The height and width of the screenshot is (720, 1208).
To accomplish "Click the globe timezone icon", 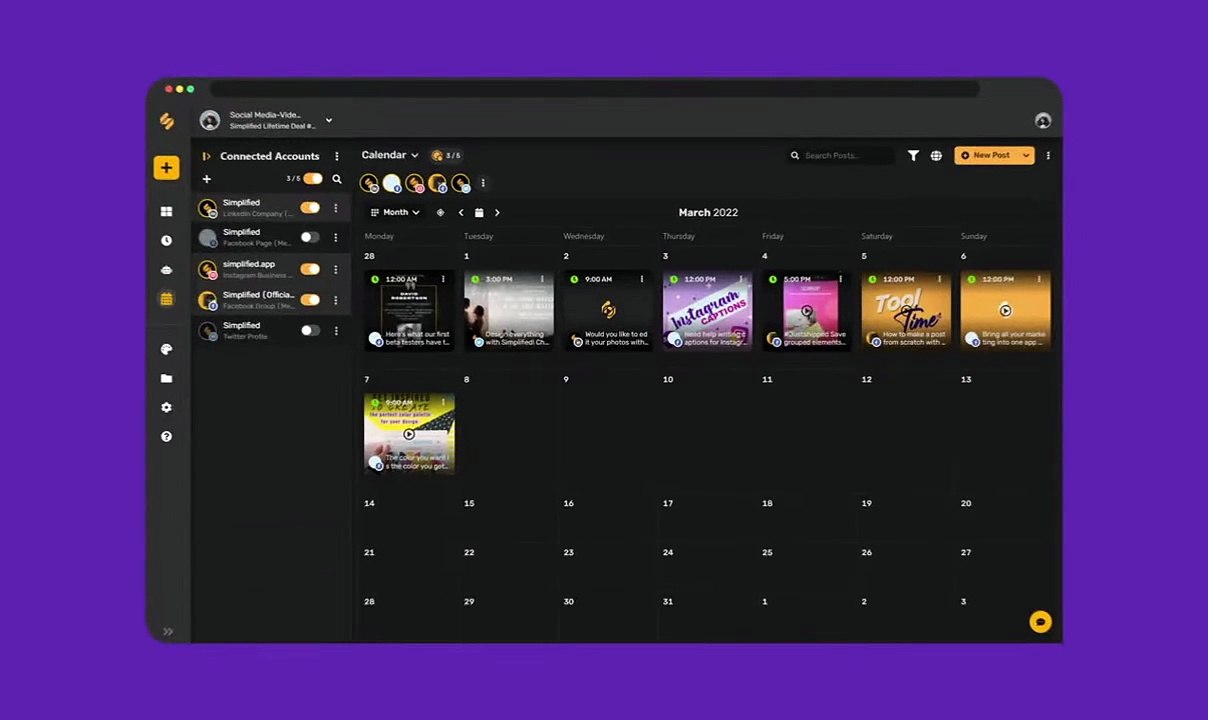I will pos(936,156).
